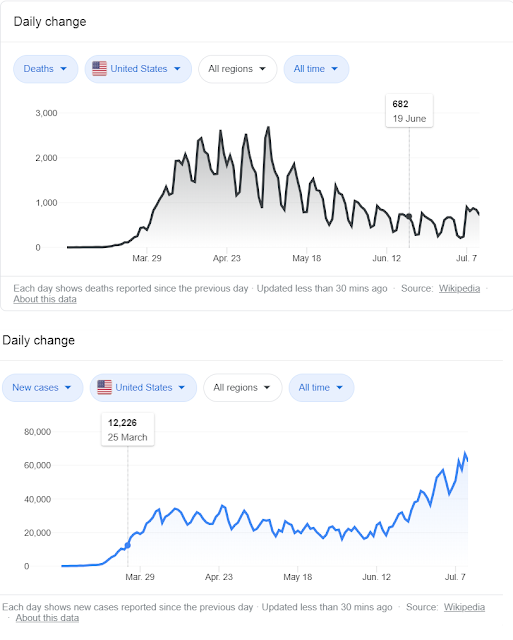Open All time dropdown in cases chart

[x=321, y=387]
